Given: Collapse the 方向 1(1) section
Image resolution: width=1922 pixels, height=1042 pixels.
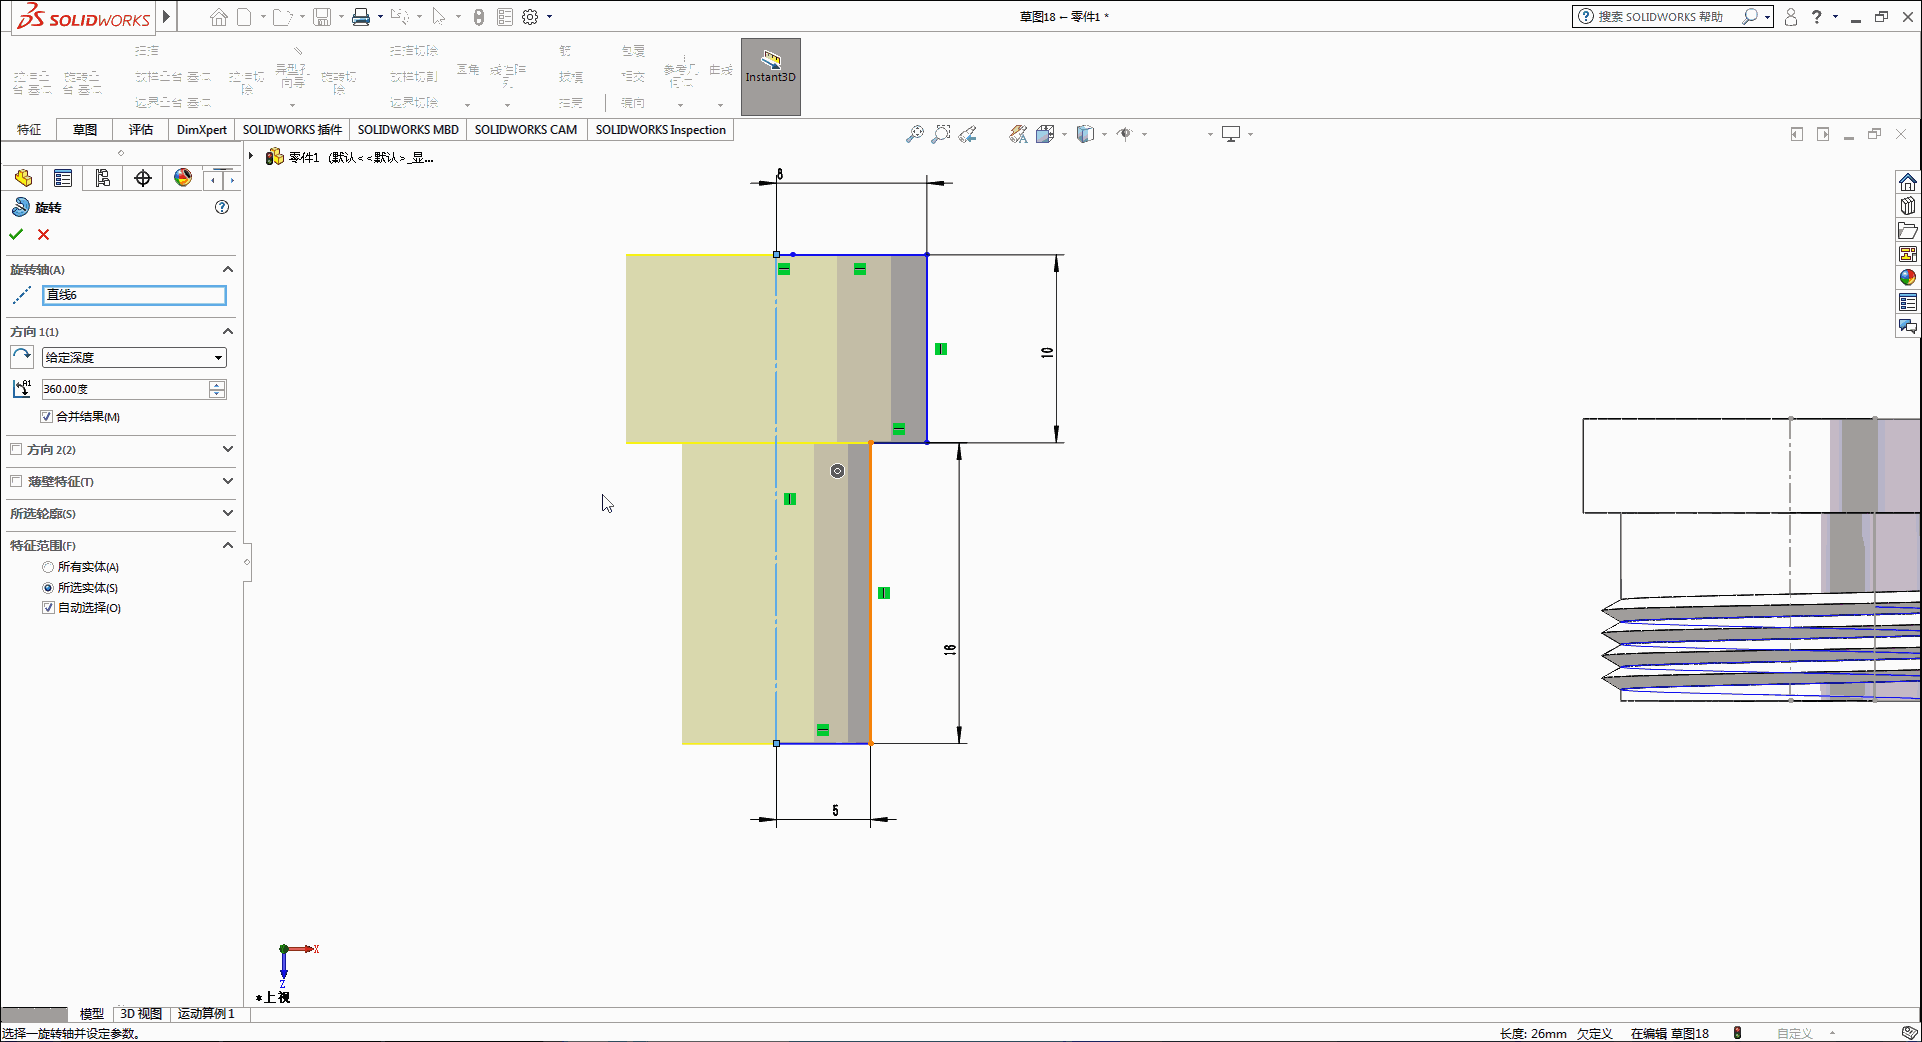Looking at the screenshot, I should tap(228, 331).
